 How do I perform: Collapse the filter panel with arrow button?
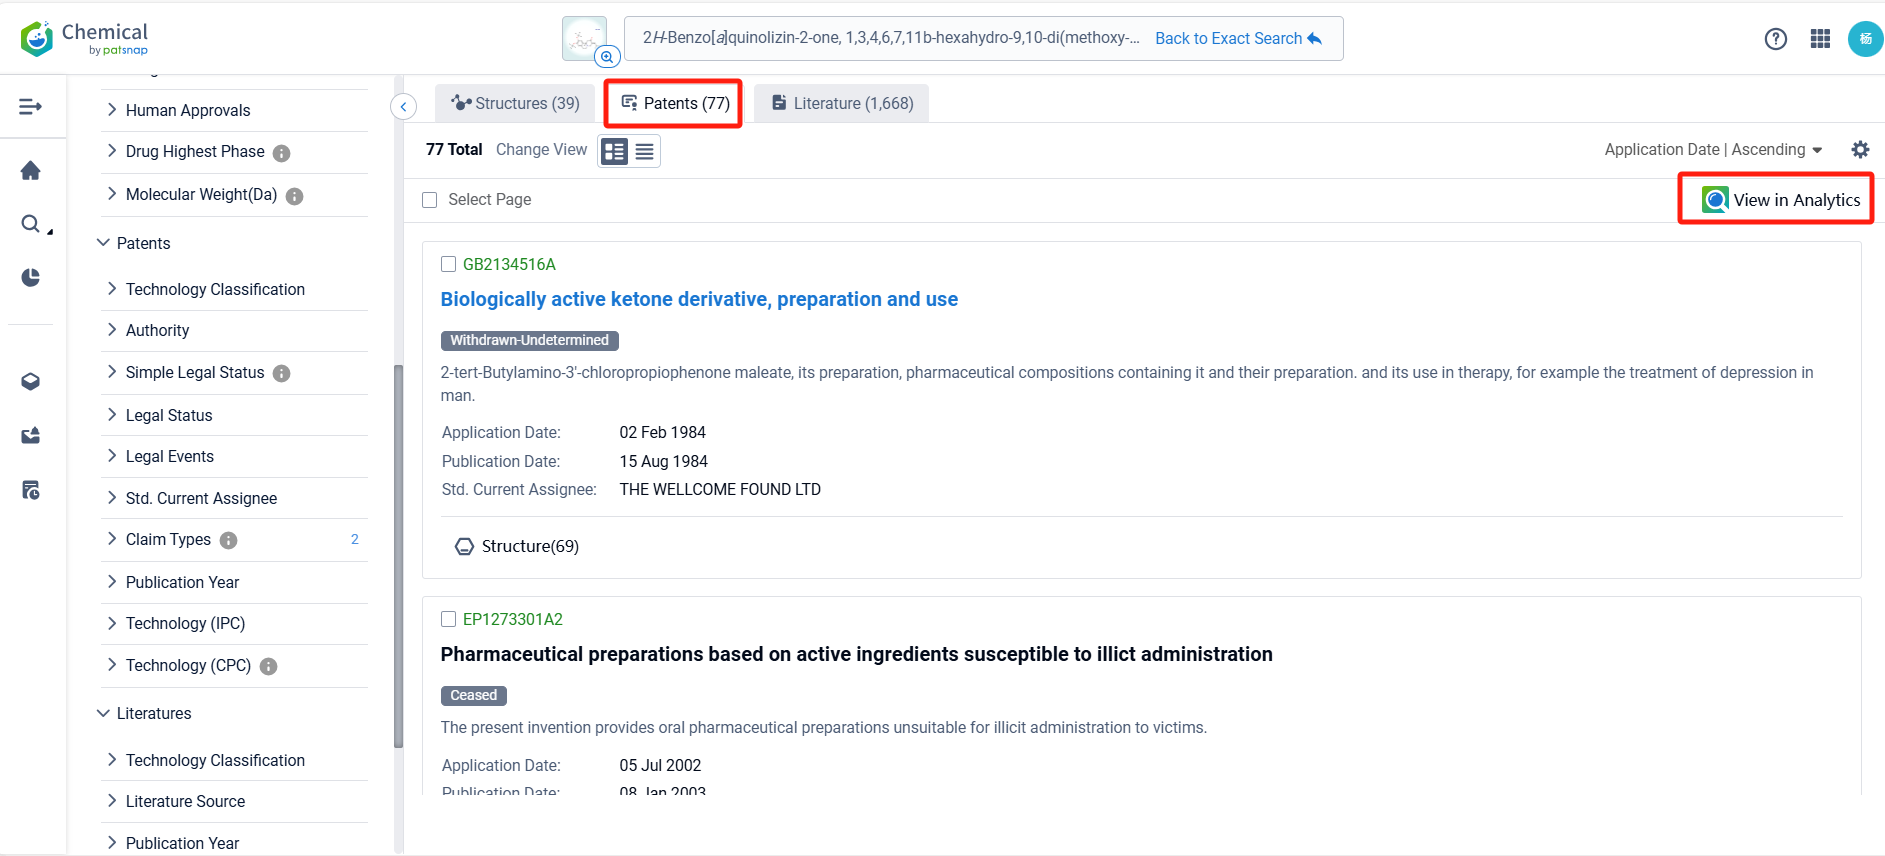(403, 106)
